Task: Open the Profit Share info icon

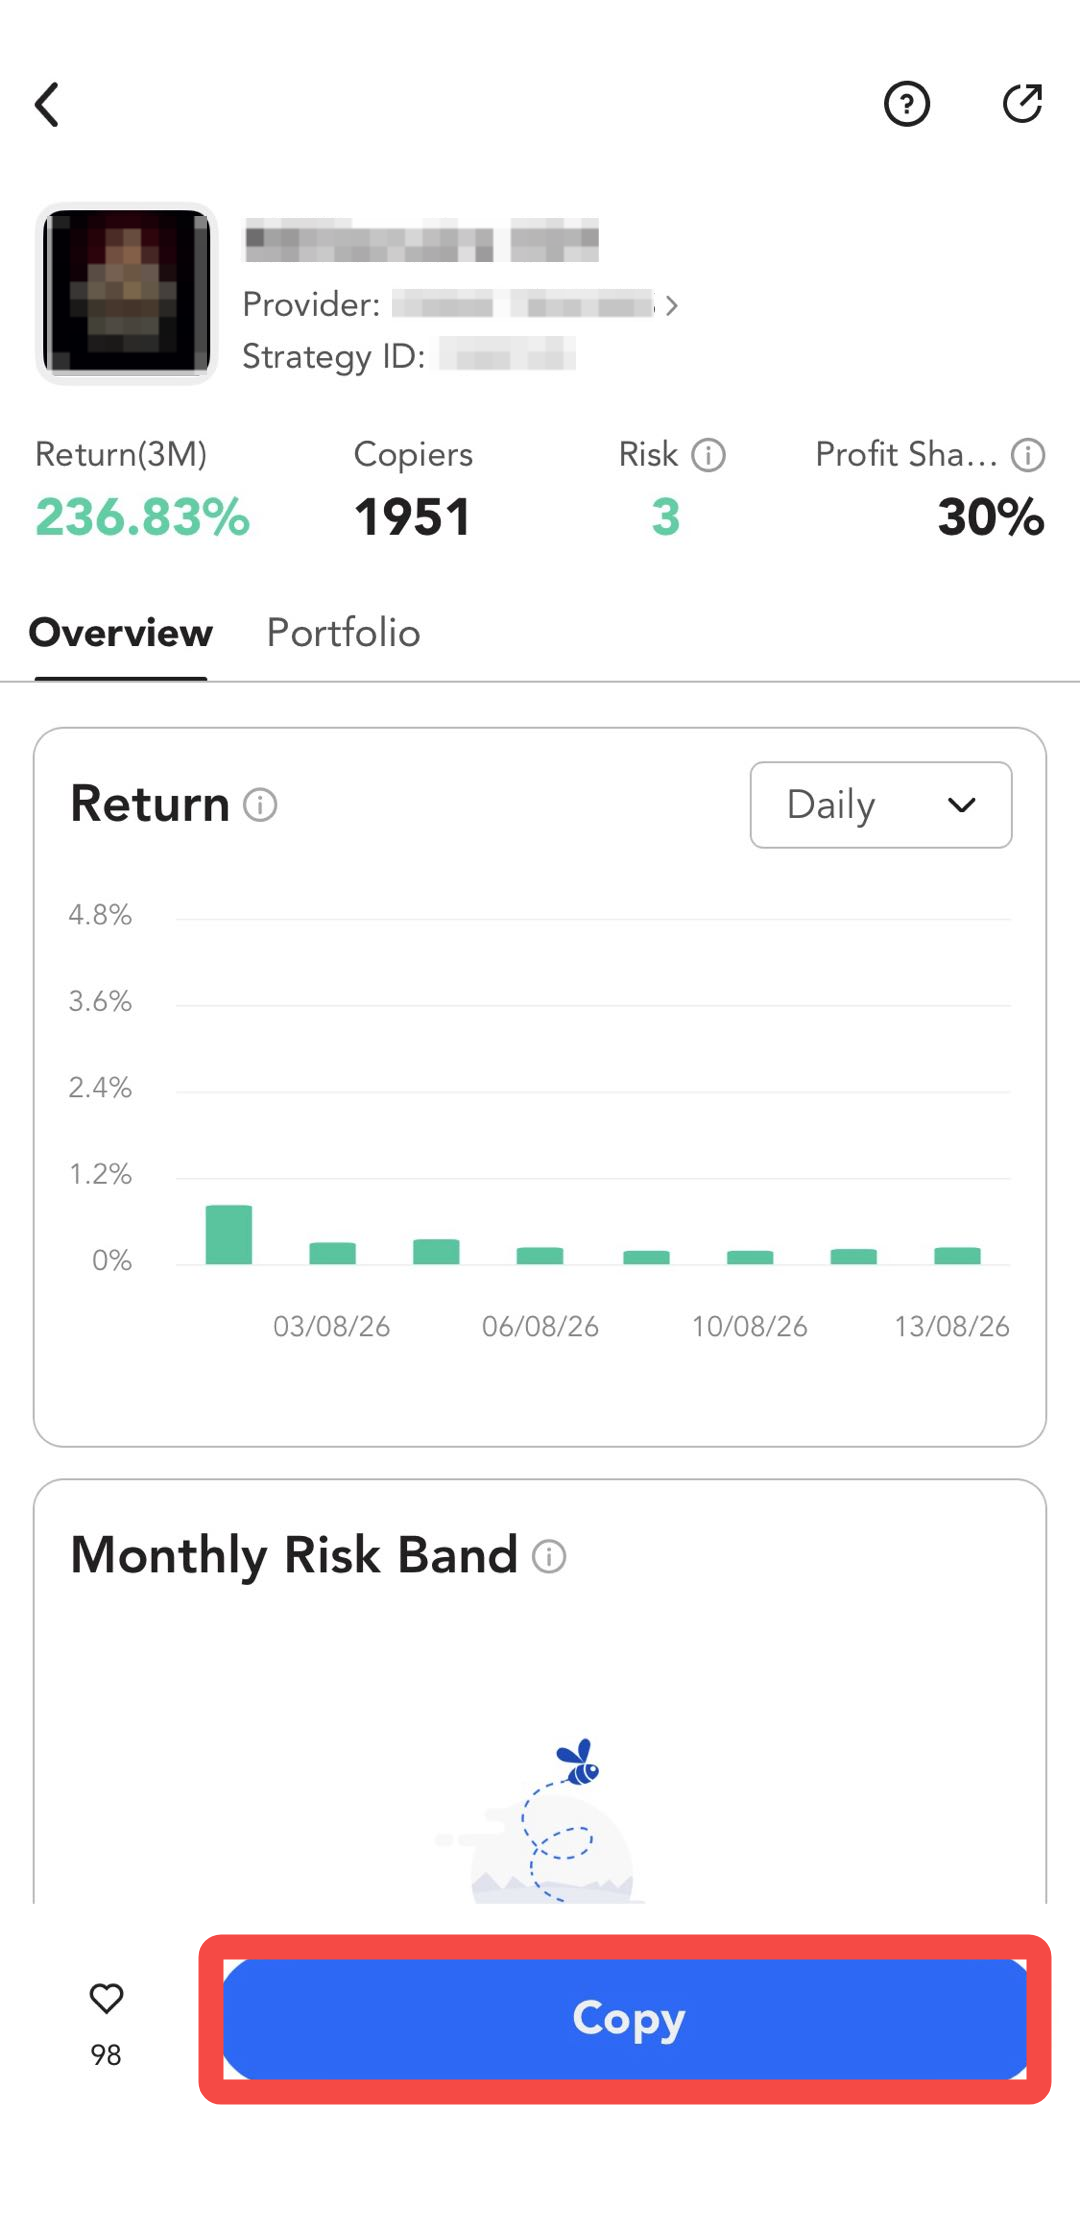Action: tap(1028, 455)
